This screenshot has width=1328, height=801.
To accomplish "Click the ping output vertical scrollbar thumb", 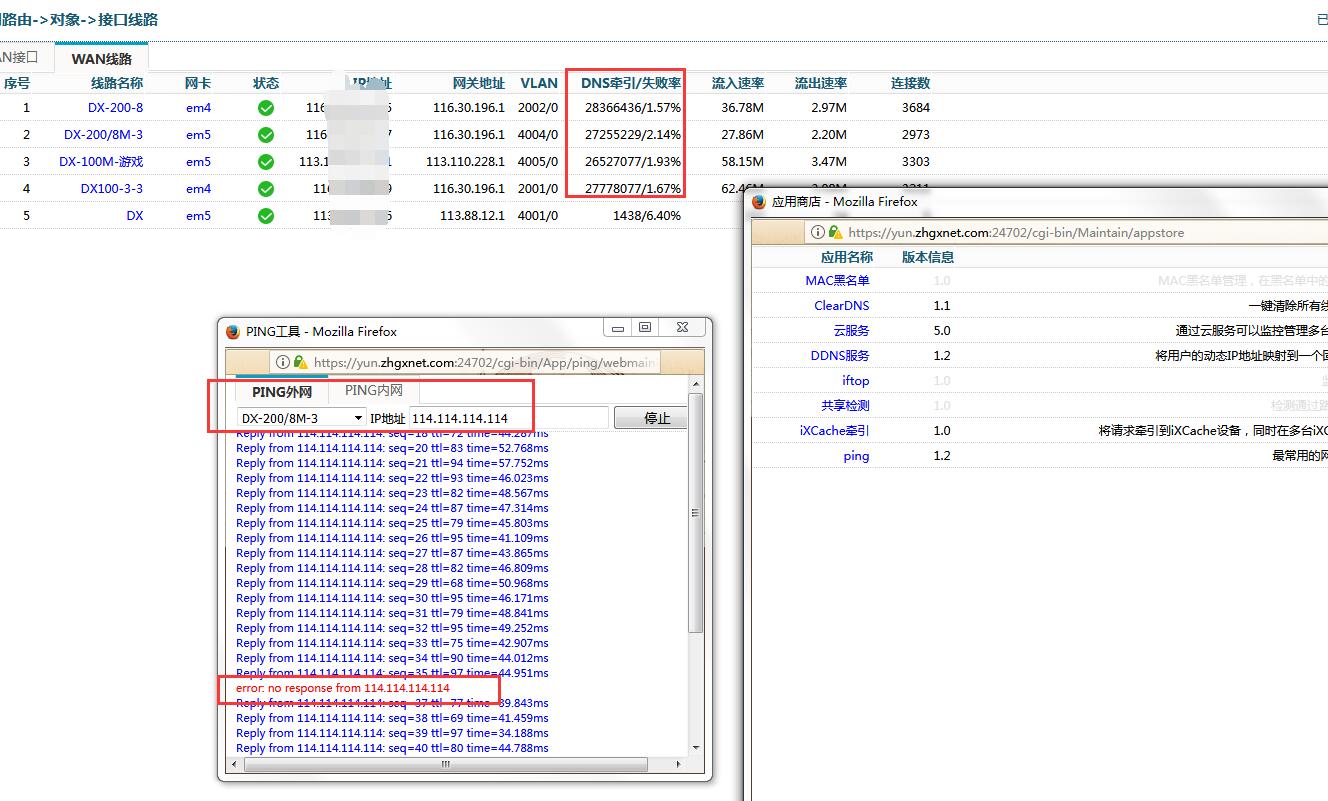I will (x=696, y=512).
